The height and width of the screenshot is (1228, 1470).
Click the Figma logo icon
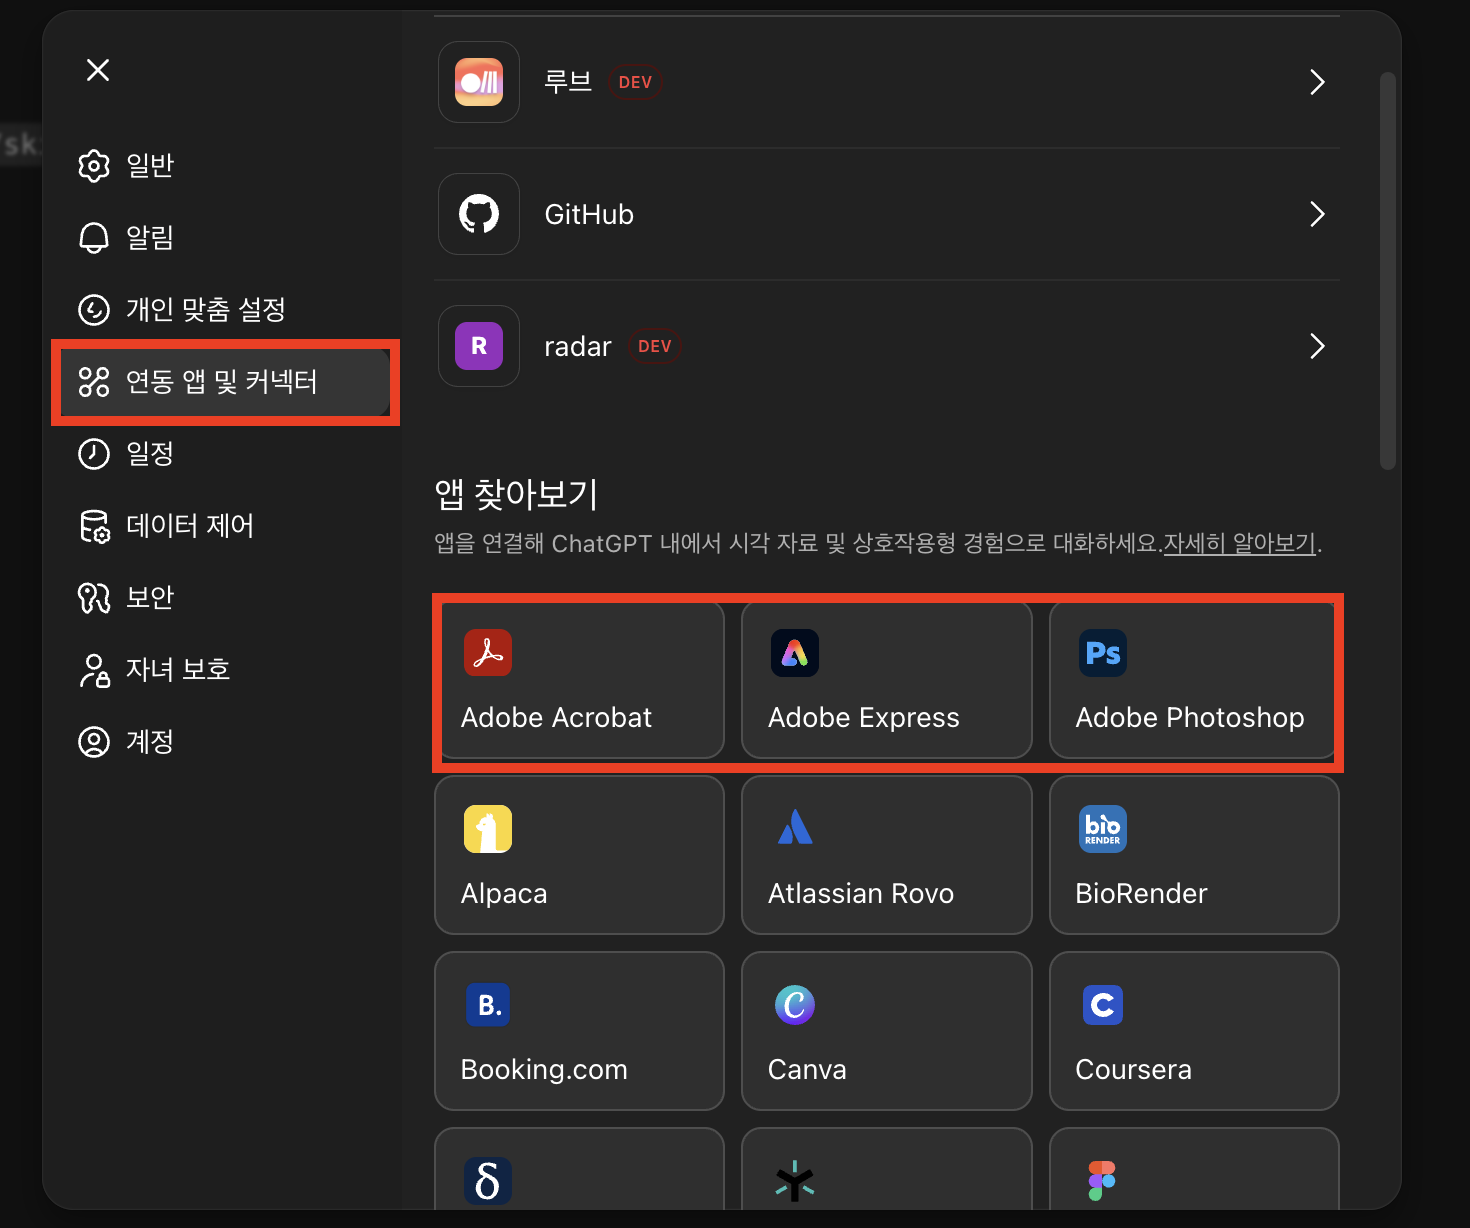click(1102, 1181)
